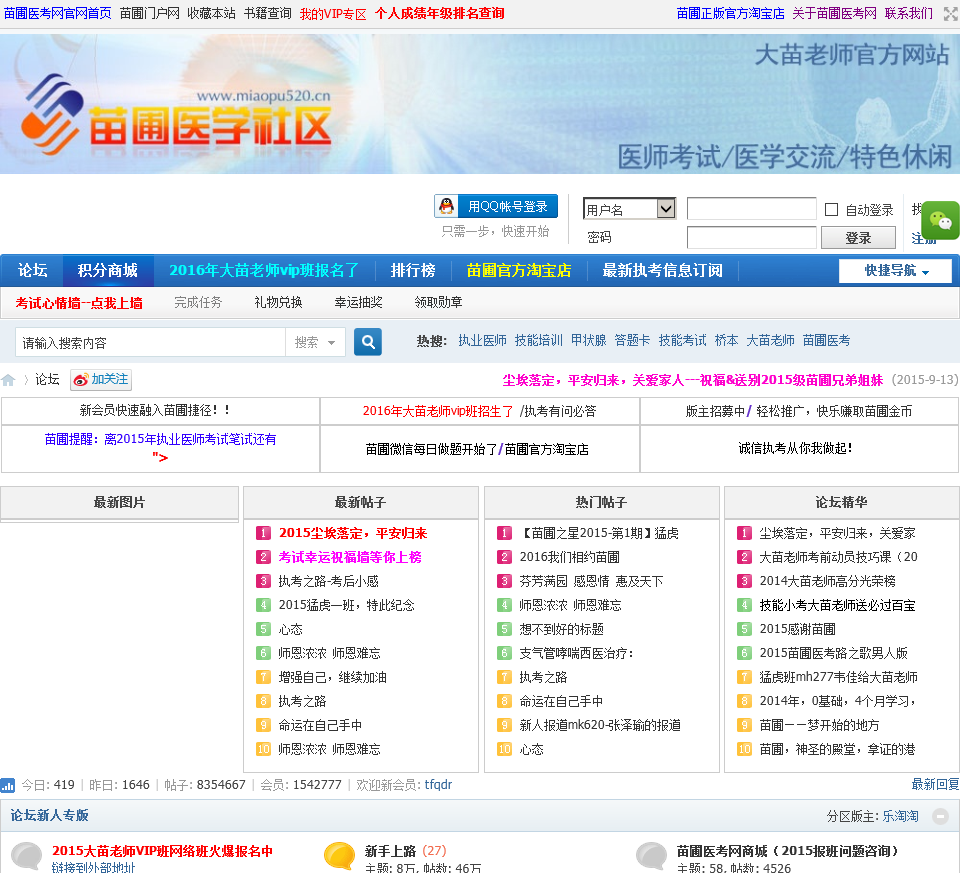Image resolution: width=960 pixels, height=873 pixels.
Task: Click the magnifier search button
Action: click(368, 342)
